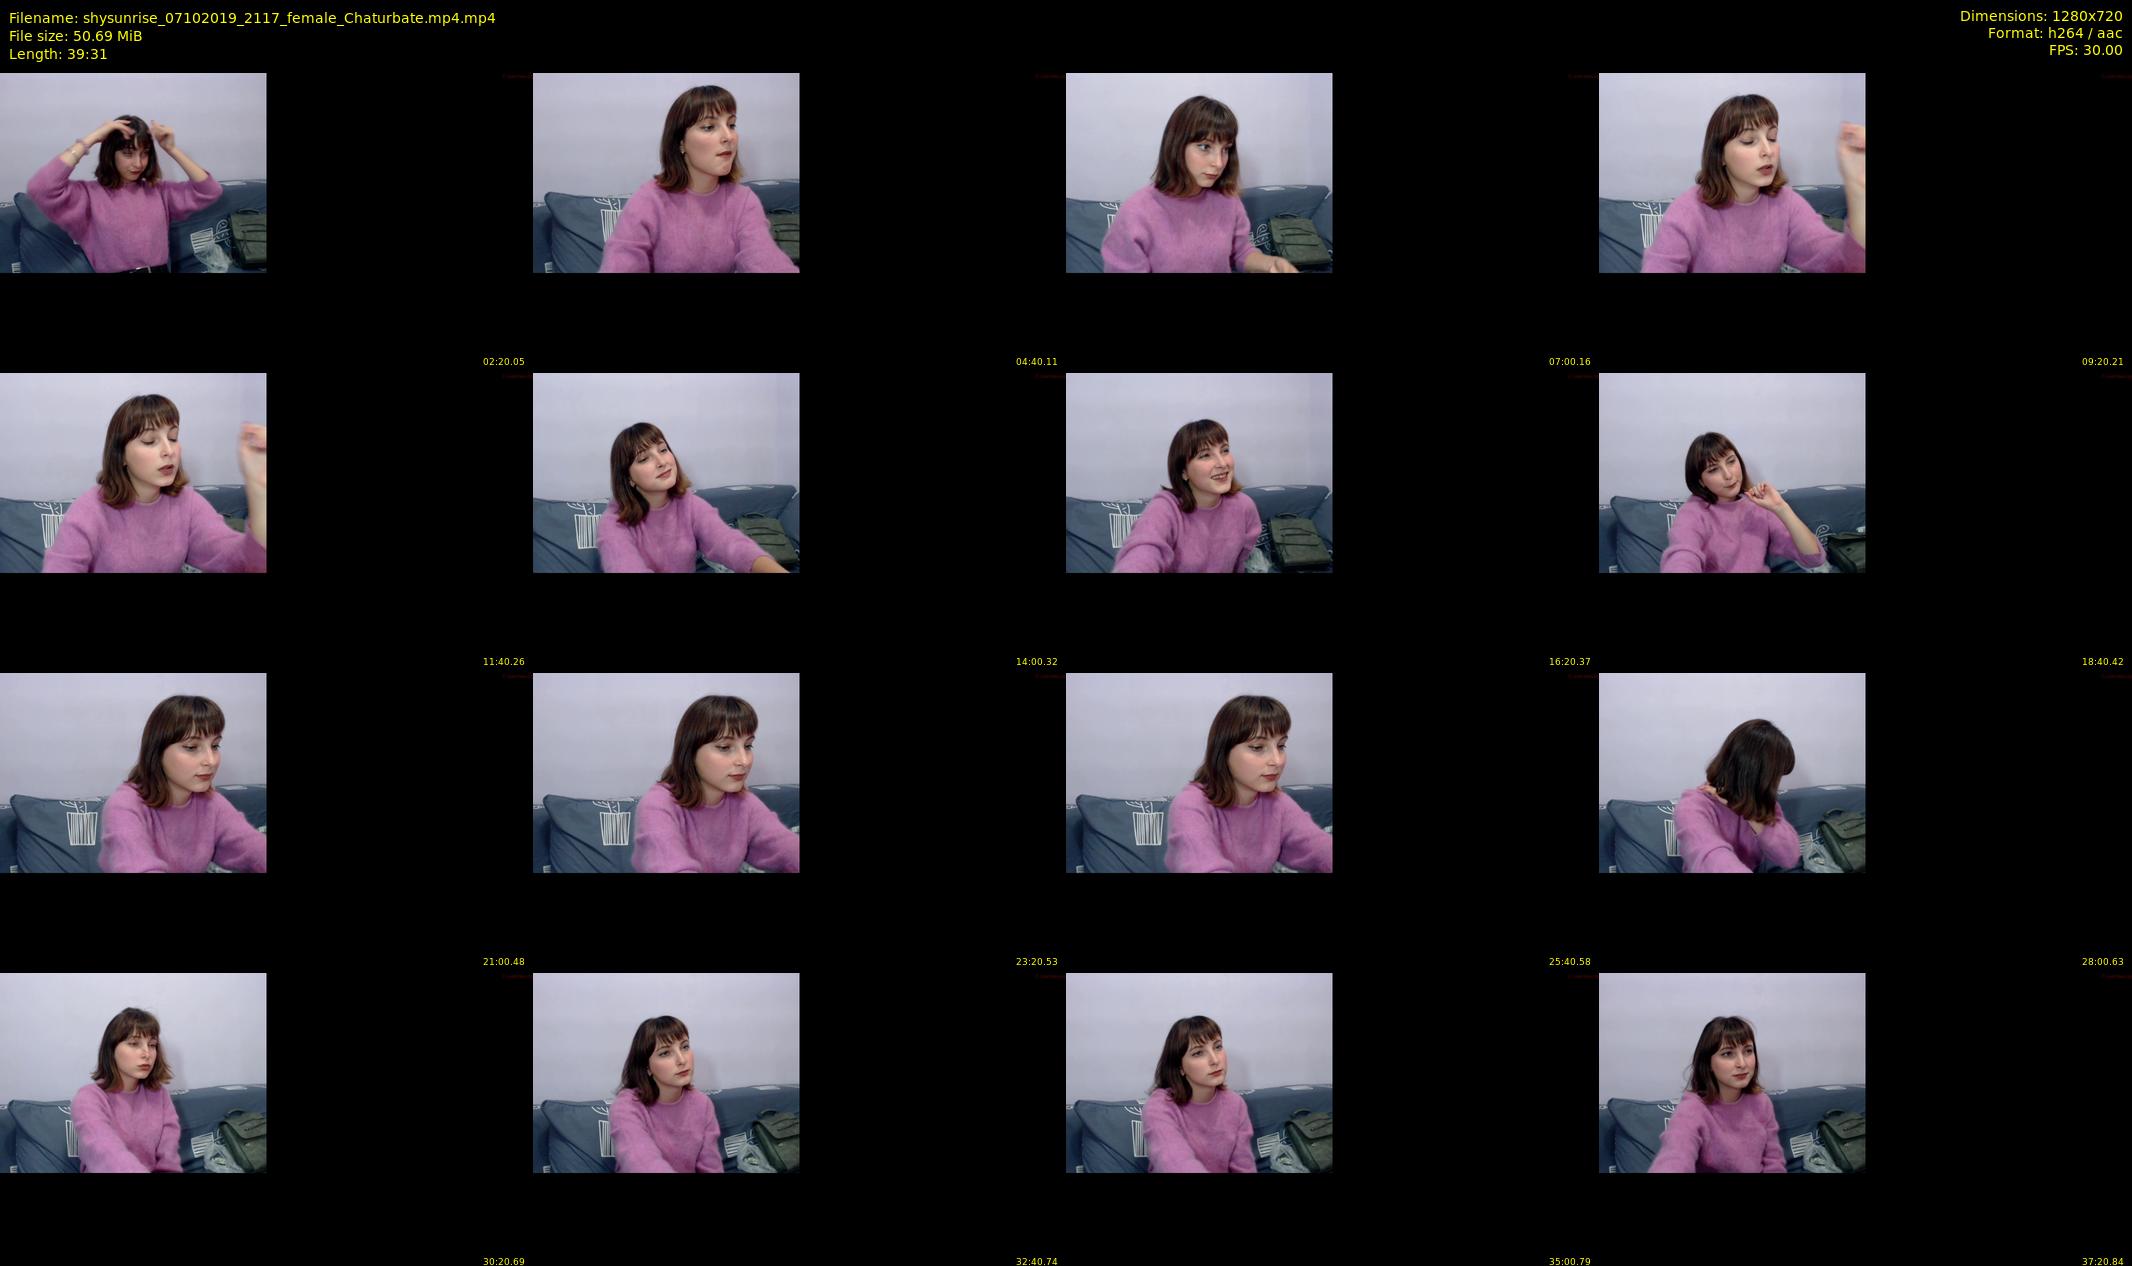Click the File size 50.69 MiB text
The height and width of the screenshot is (1266, 2132).
coord(76,36)
